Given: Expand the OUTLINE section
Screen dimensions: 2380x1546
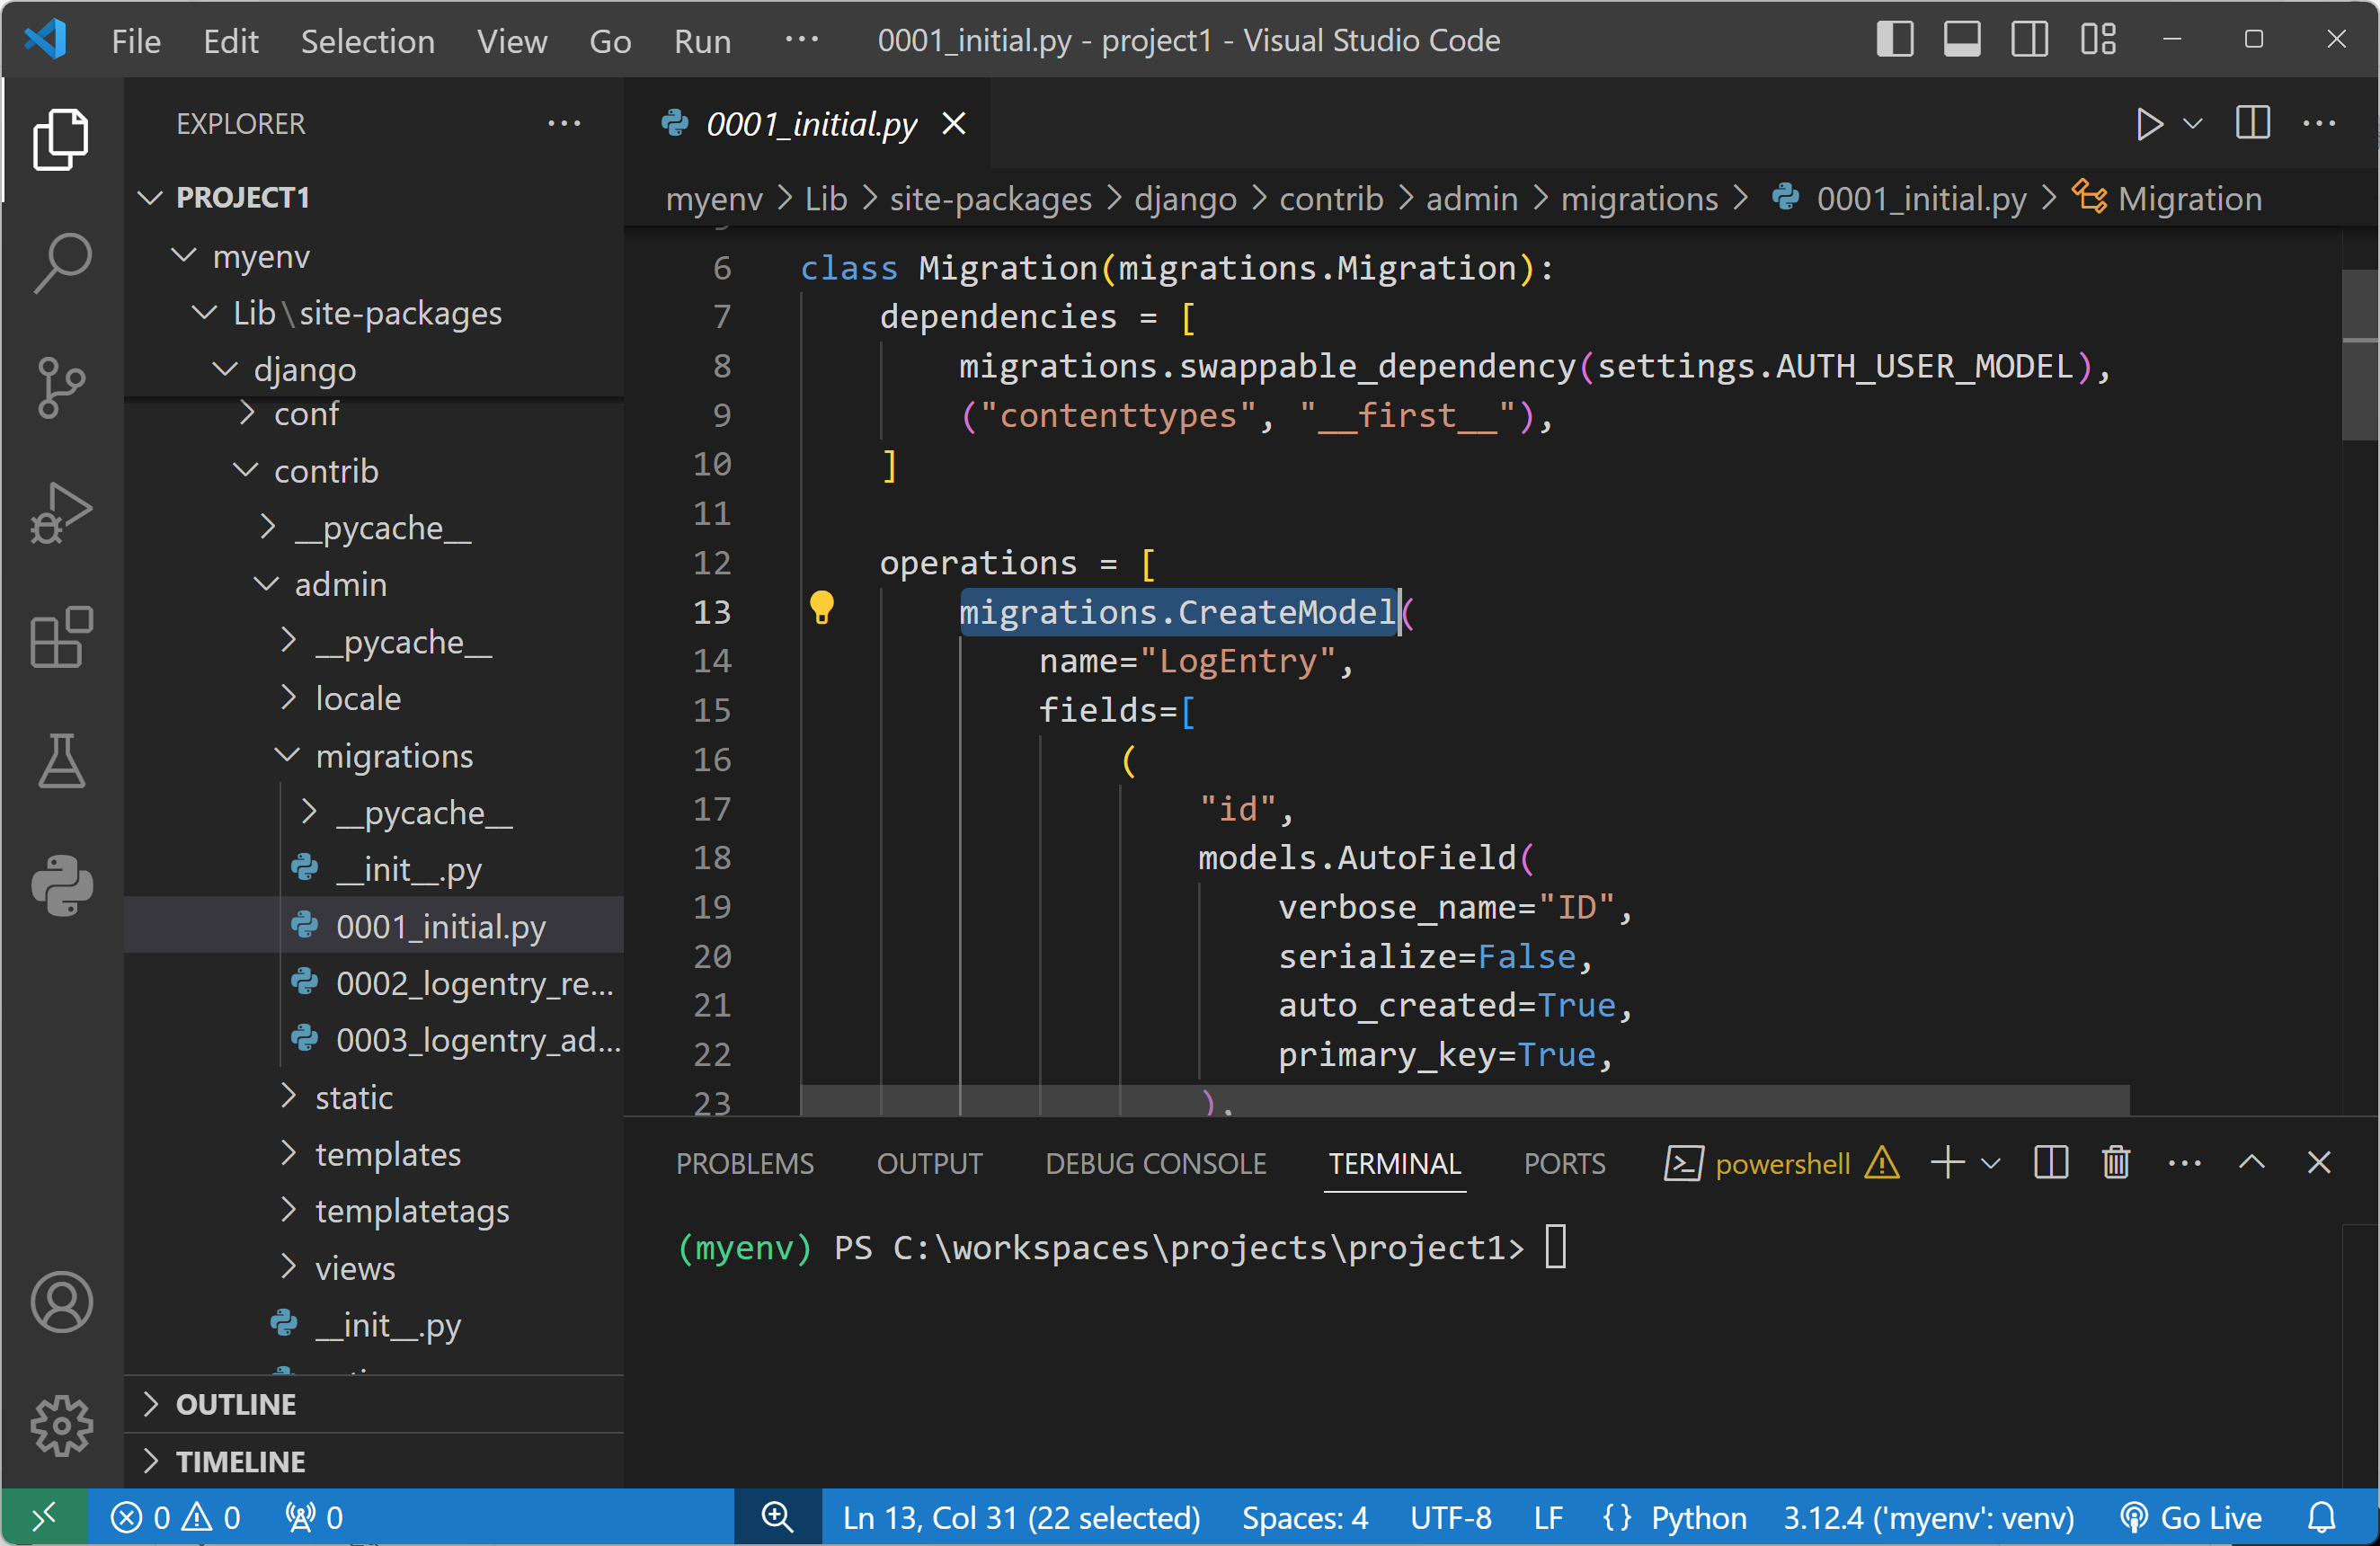Looking at the screenshot, I should [x=236, y=1404].
